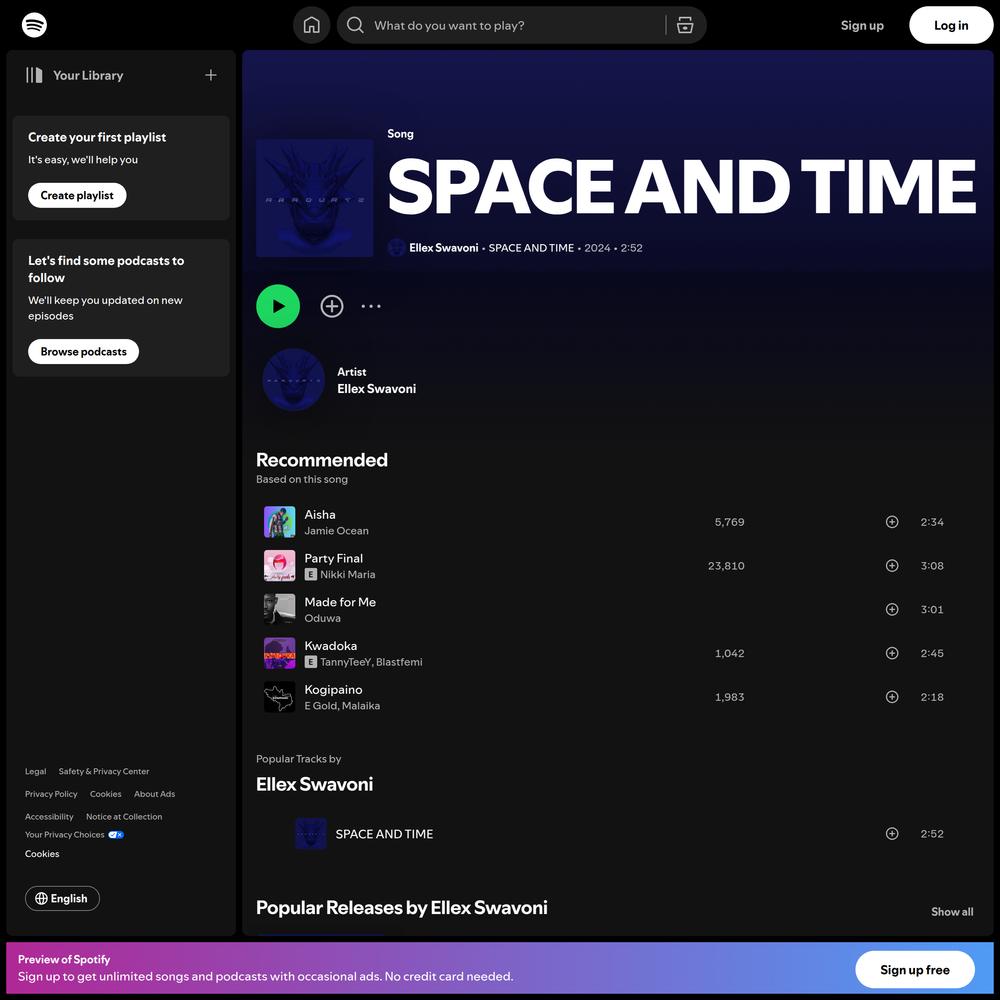
Task: Open Ellex Swavoni name in Artist card
Action: click(x=376, y=388)
